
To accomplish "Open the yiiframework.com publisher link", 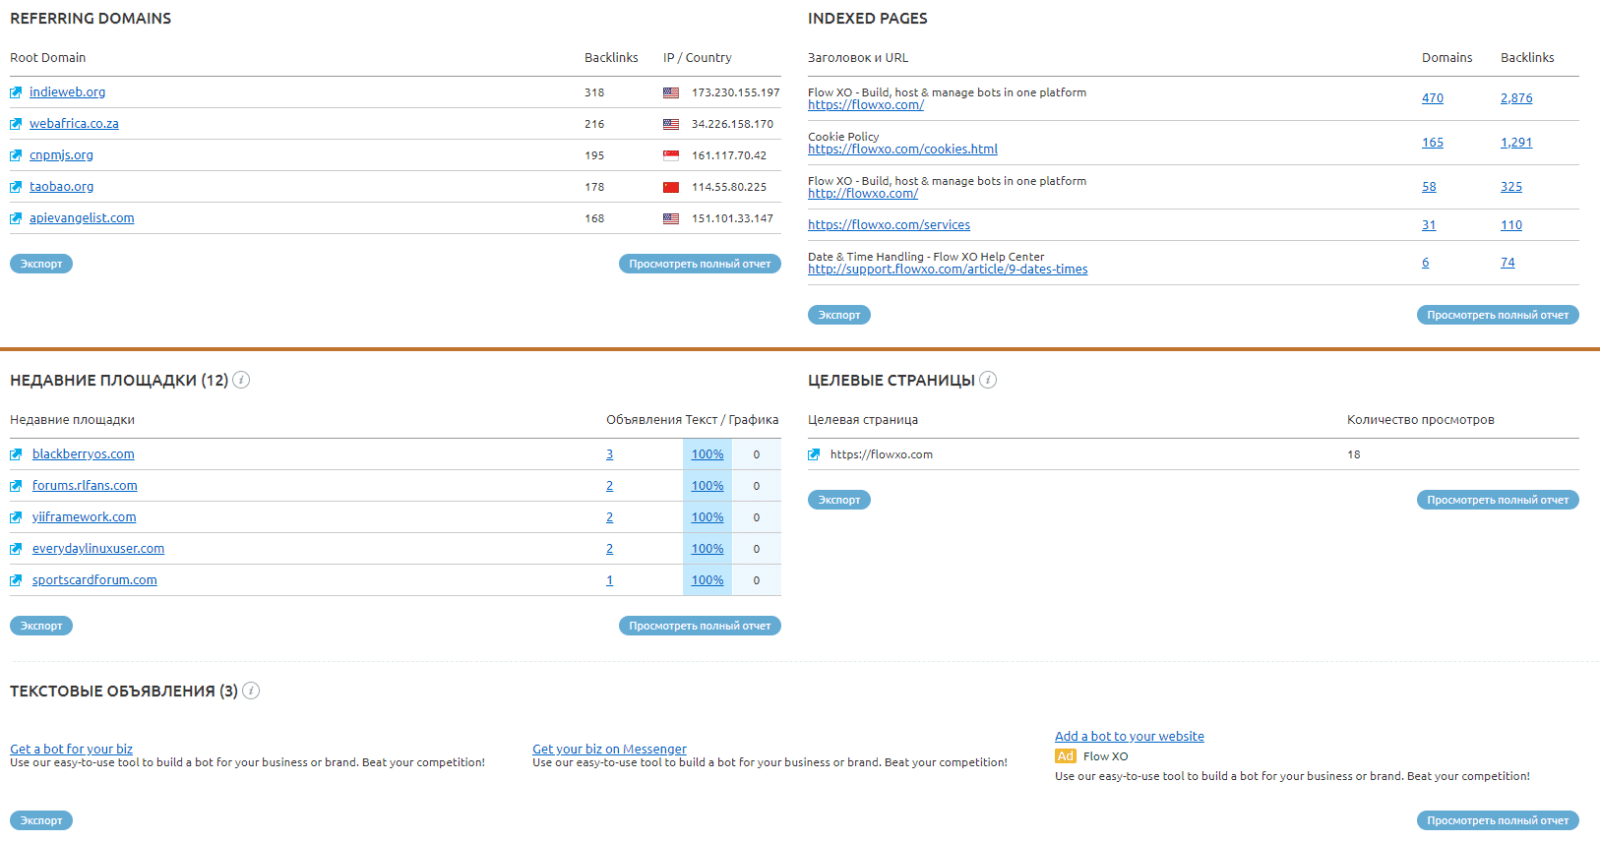I will [84, 518].
